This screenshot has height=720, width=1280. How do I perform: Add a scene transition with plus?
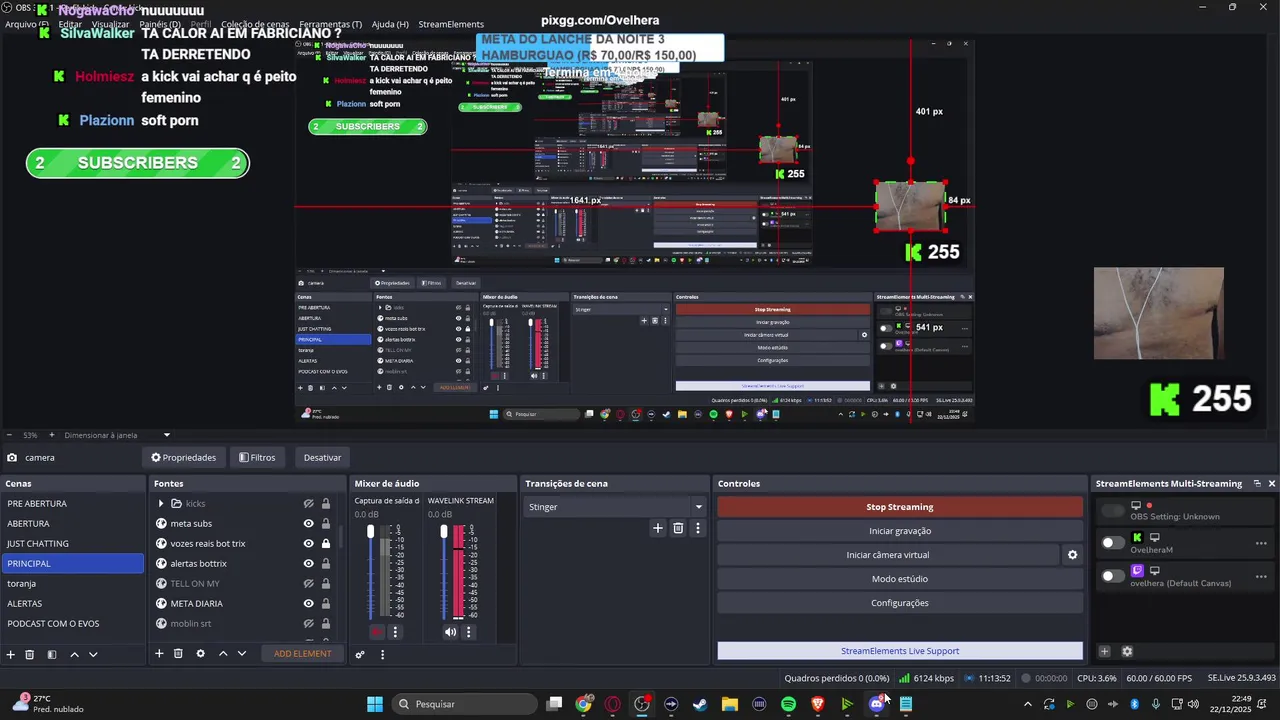pyautogui.click(x=657, y=528)
